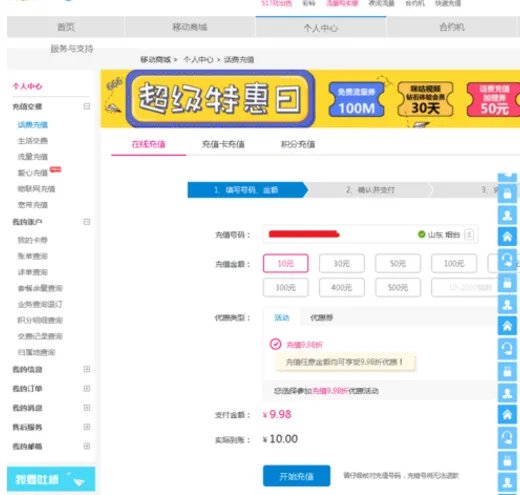Viewport: 520px width, 495px height.
Task: Open 积分明细查询 in the sidebar
Action: 40,320
